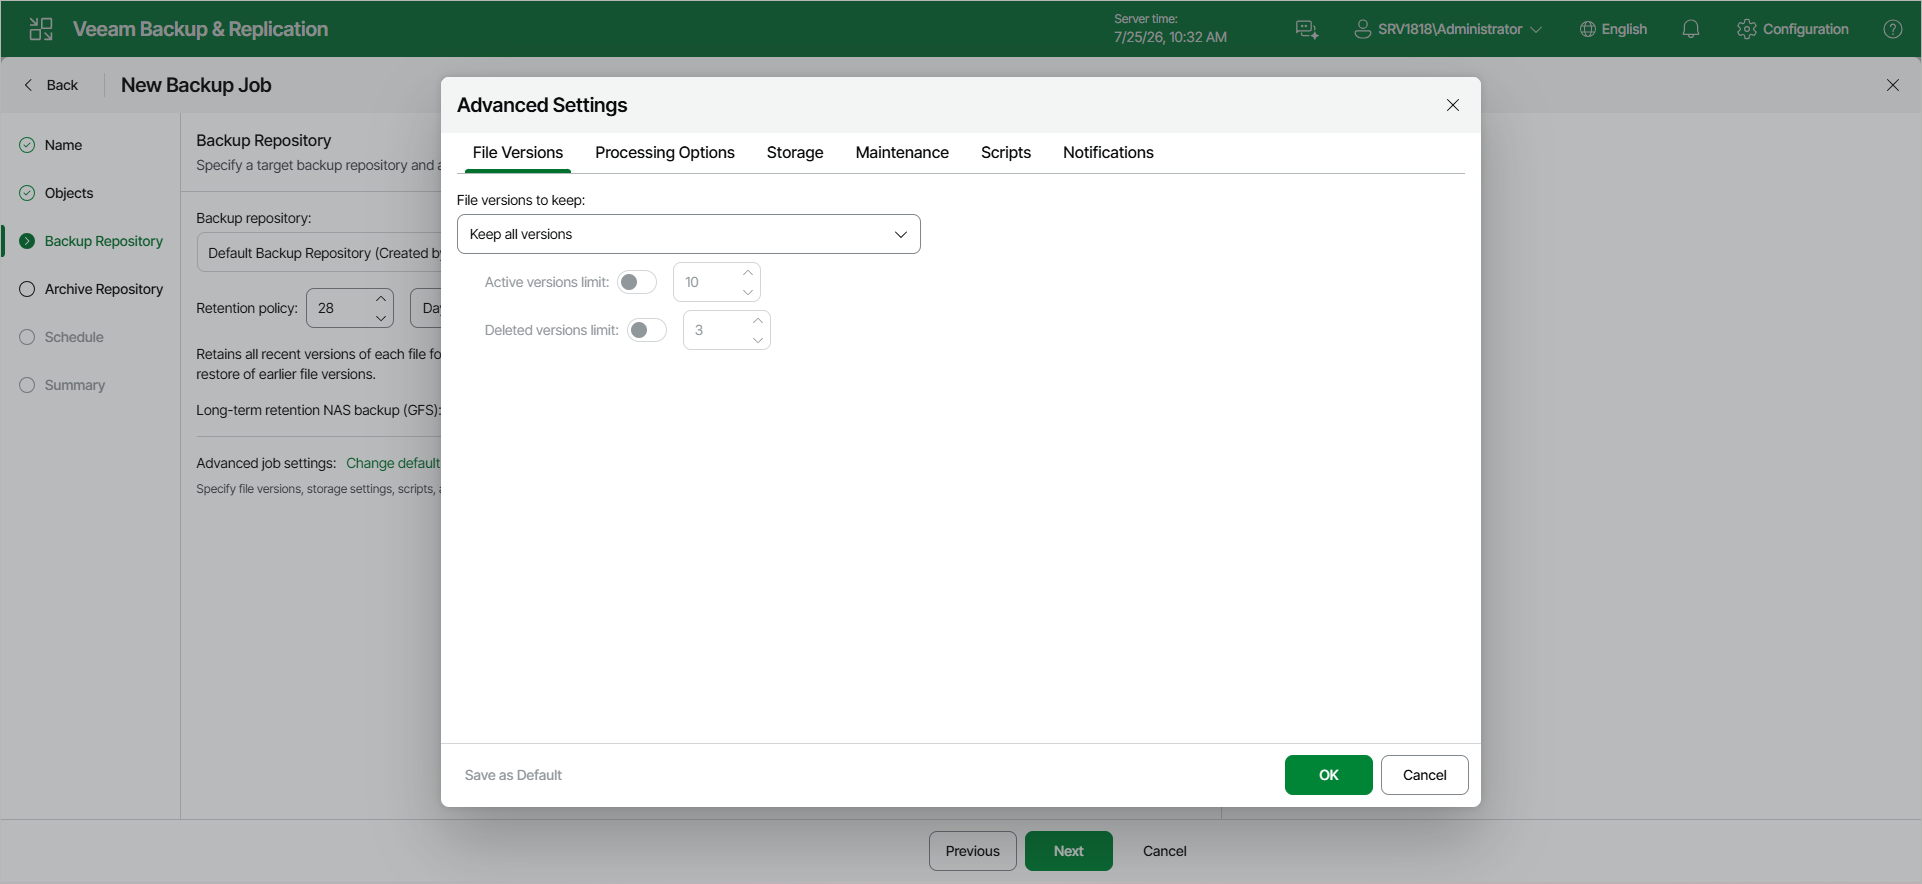
Task: Increase the Active versions limit value
Action: coord(748,272)
